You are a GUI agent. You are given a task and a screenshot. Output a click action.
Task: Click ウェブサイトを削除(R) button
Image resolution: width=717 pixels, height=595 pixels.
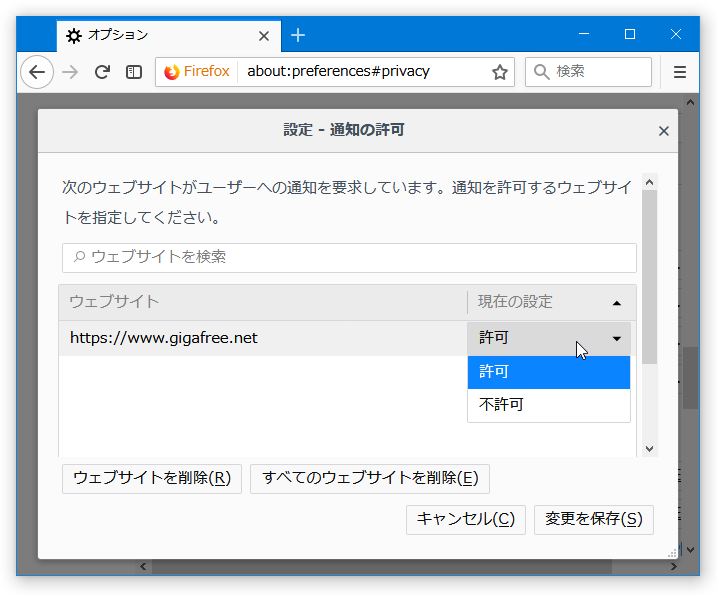(152, 479)
